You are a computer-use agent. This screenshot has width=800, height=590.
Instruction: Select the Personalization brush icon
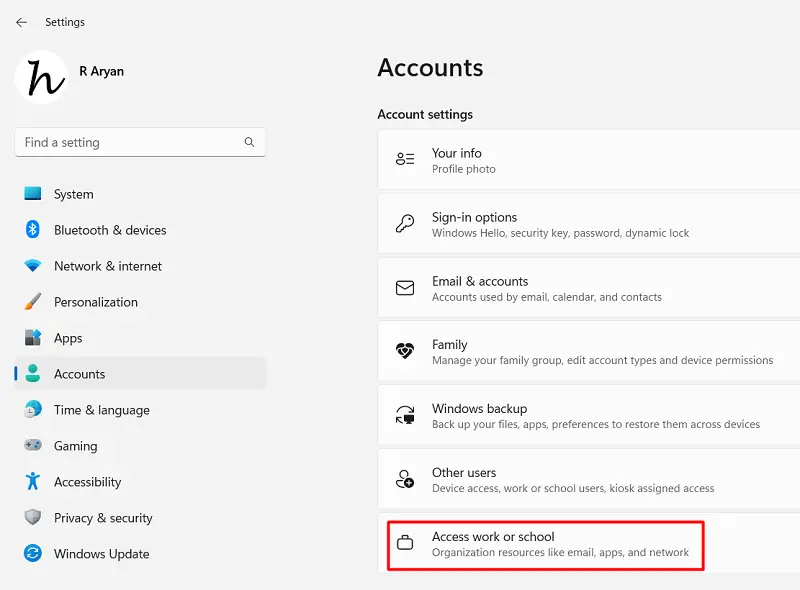click(x=33, y=302)
